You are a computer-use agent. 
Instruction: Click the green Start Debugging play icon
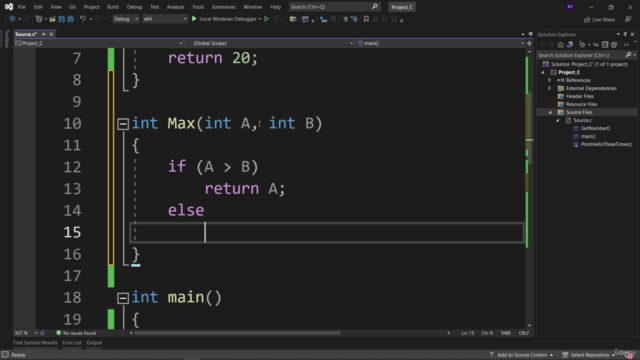pos(194,19)
